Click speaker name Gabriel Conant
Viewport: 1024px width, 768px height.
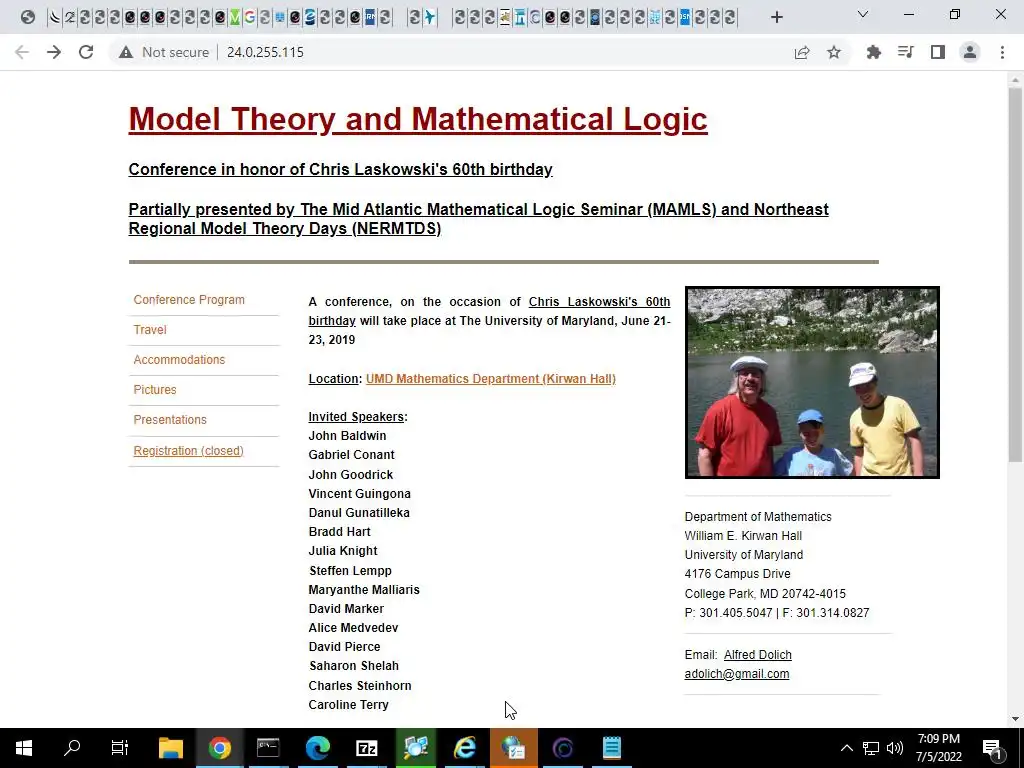pyautogui.click(x=351, y=455)
